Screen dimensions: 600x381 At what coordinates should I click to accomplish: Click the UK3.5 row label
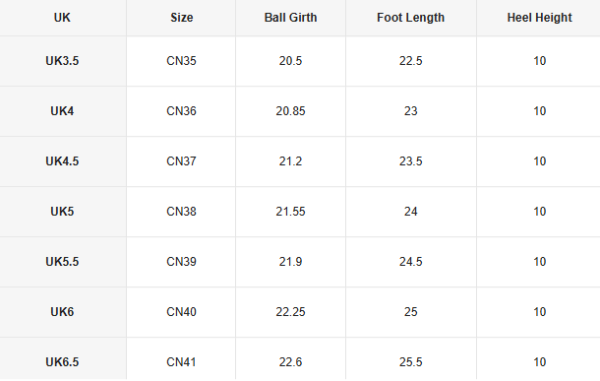pos(62,61)
